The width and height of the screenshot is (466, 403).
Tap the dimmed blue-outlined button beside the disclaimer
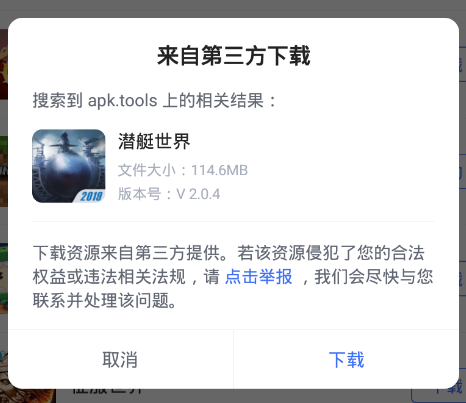[462, 279]
